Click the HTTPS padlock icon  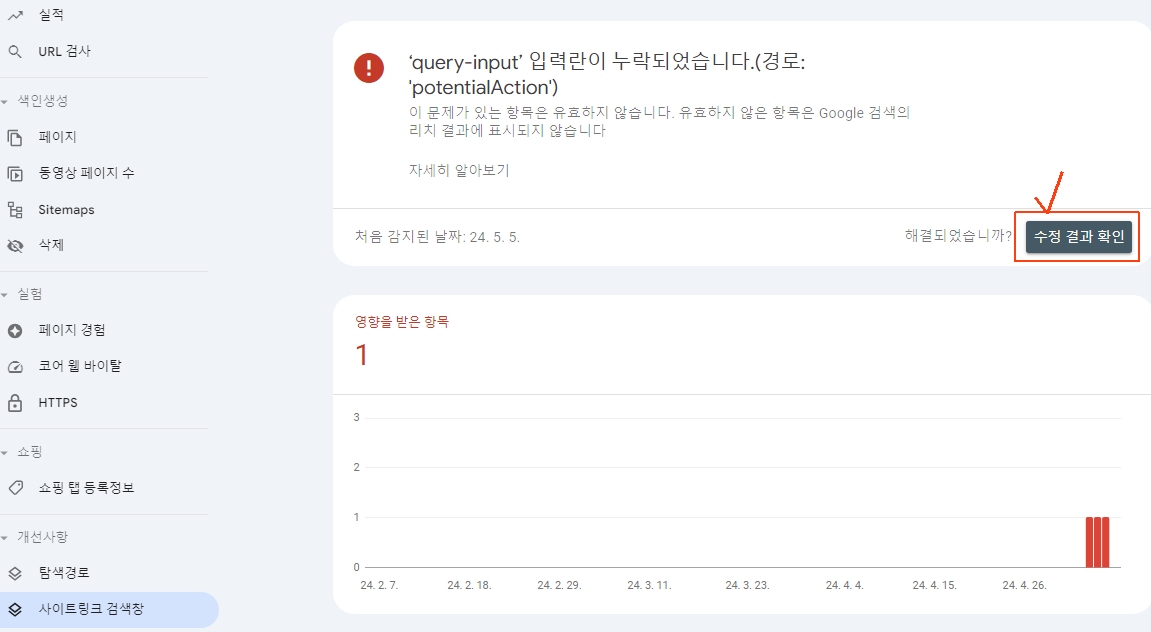pyautogui.click(x=15, y=403)
